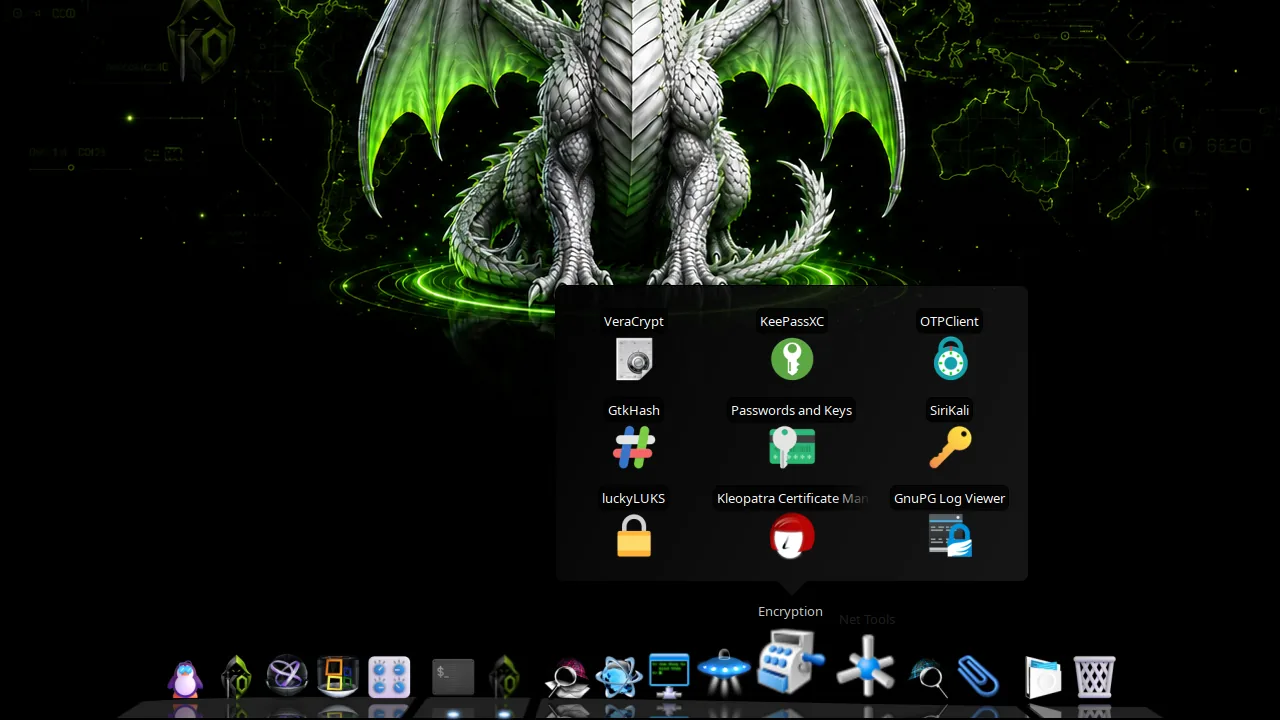
Task: Open the purple orbit sphere dock icon
Action: (x=287, y=676)
